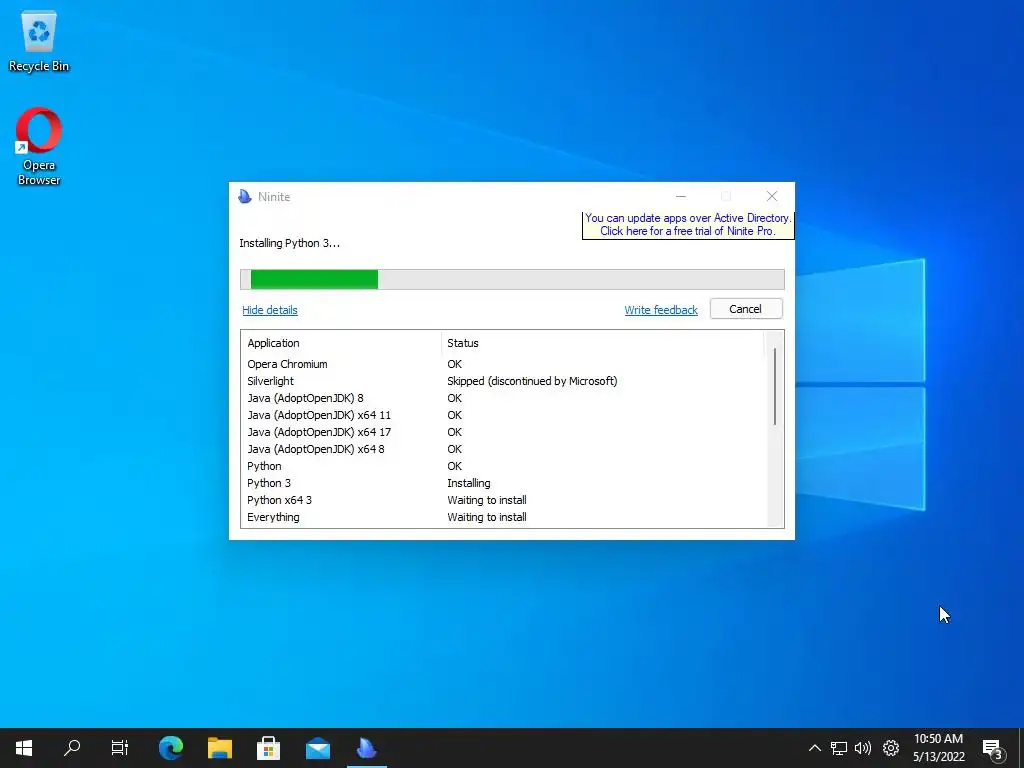Click Waiting to install status for Everything
Viewport: 1024px width, 768px height.
487,517
